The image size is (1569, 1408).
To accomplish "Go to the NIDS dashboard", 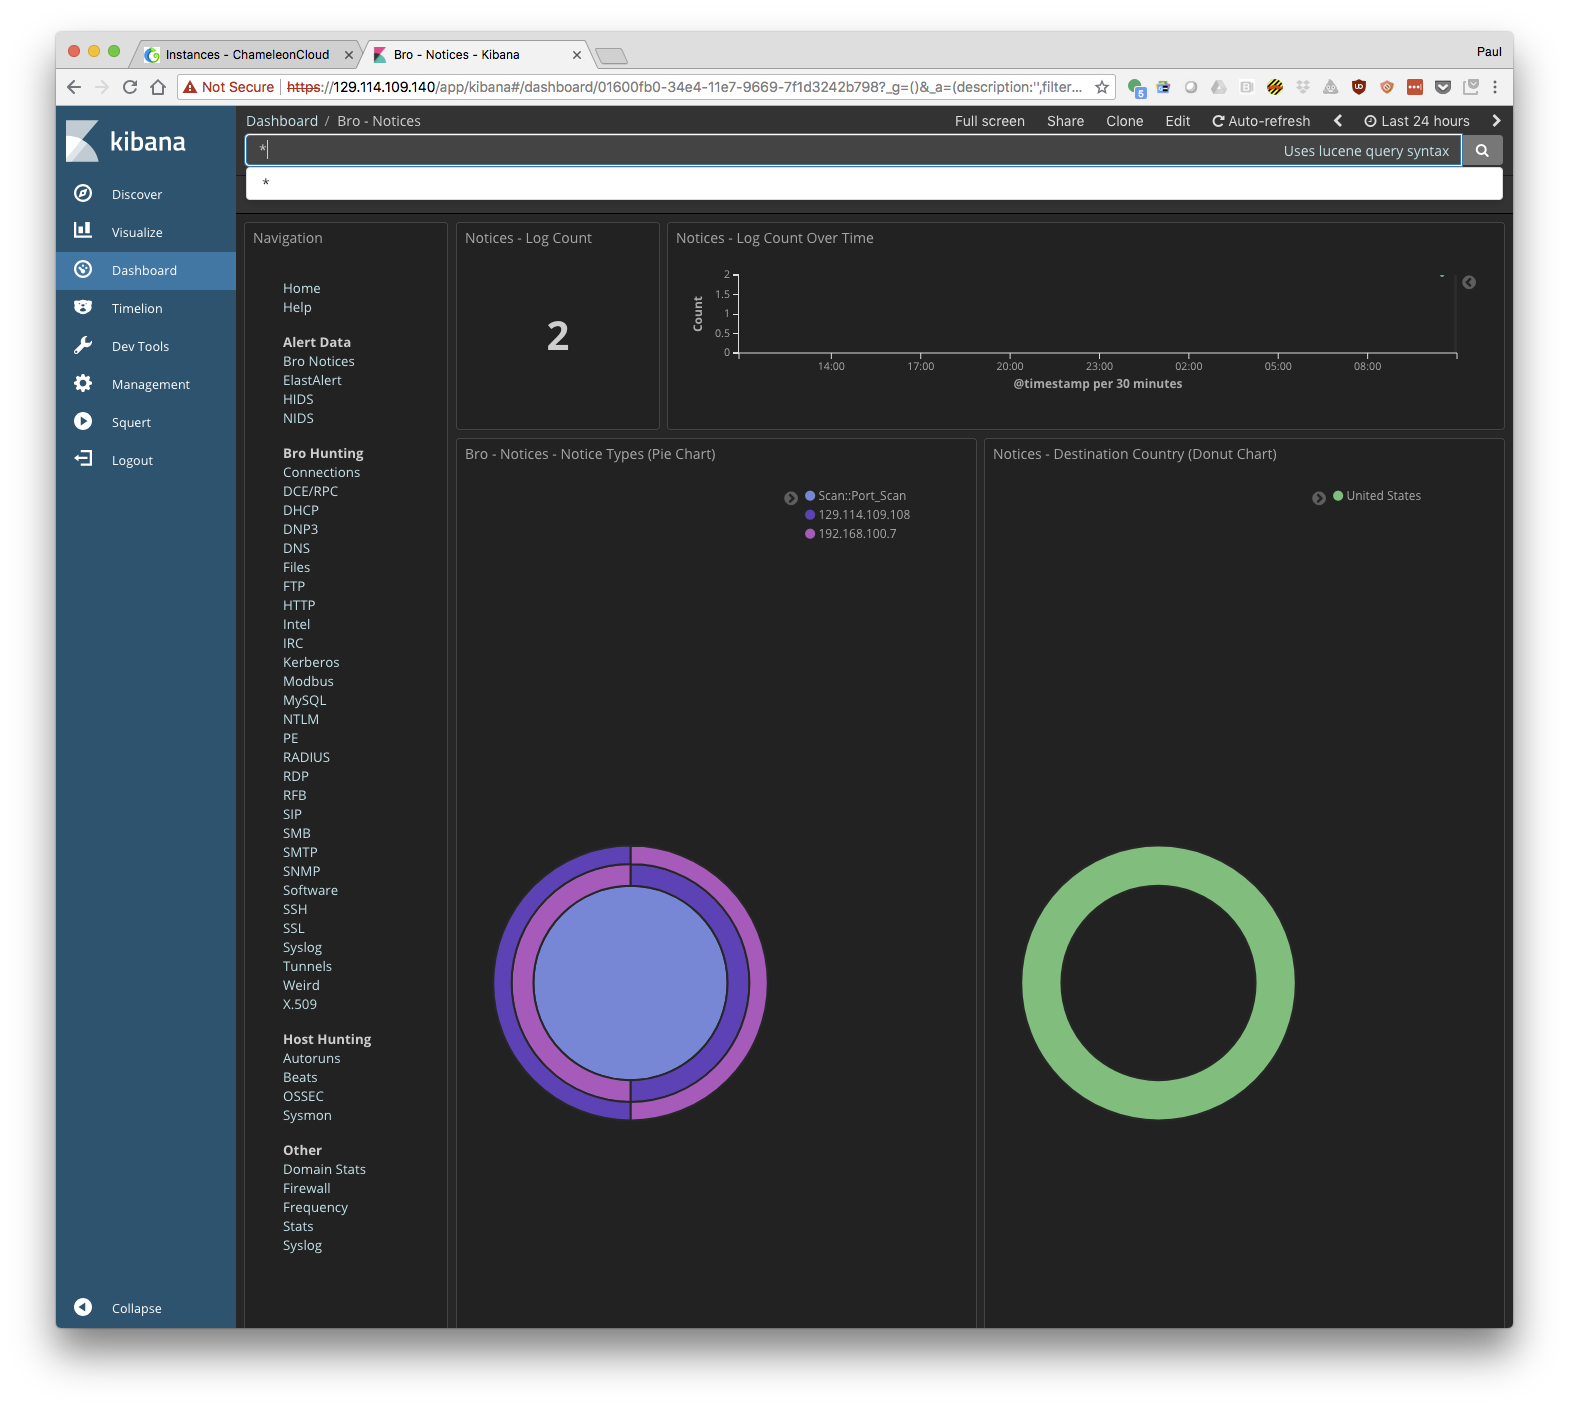I will 298,418.
